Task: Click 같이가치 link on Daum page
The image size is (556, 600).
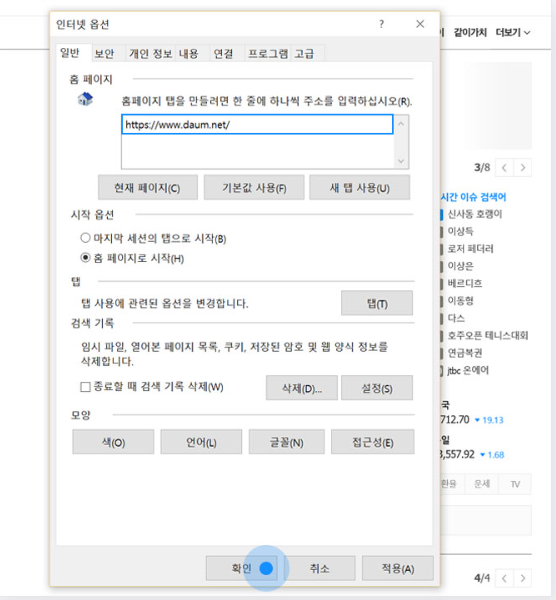Action: (x=470, y=33)
